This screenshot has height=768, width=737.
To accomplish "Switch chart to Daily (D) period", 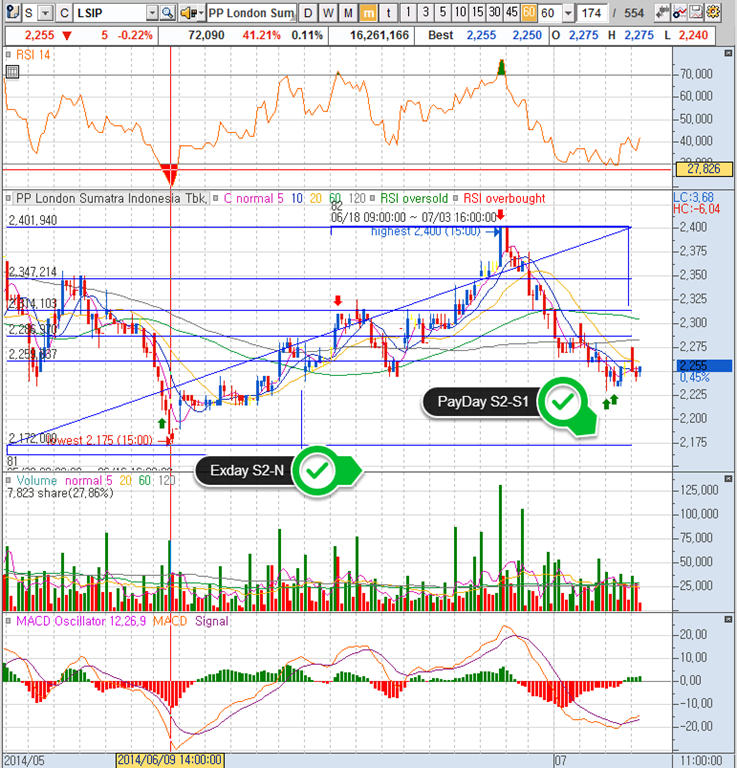I will [308, 13].
